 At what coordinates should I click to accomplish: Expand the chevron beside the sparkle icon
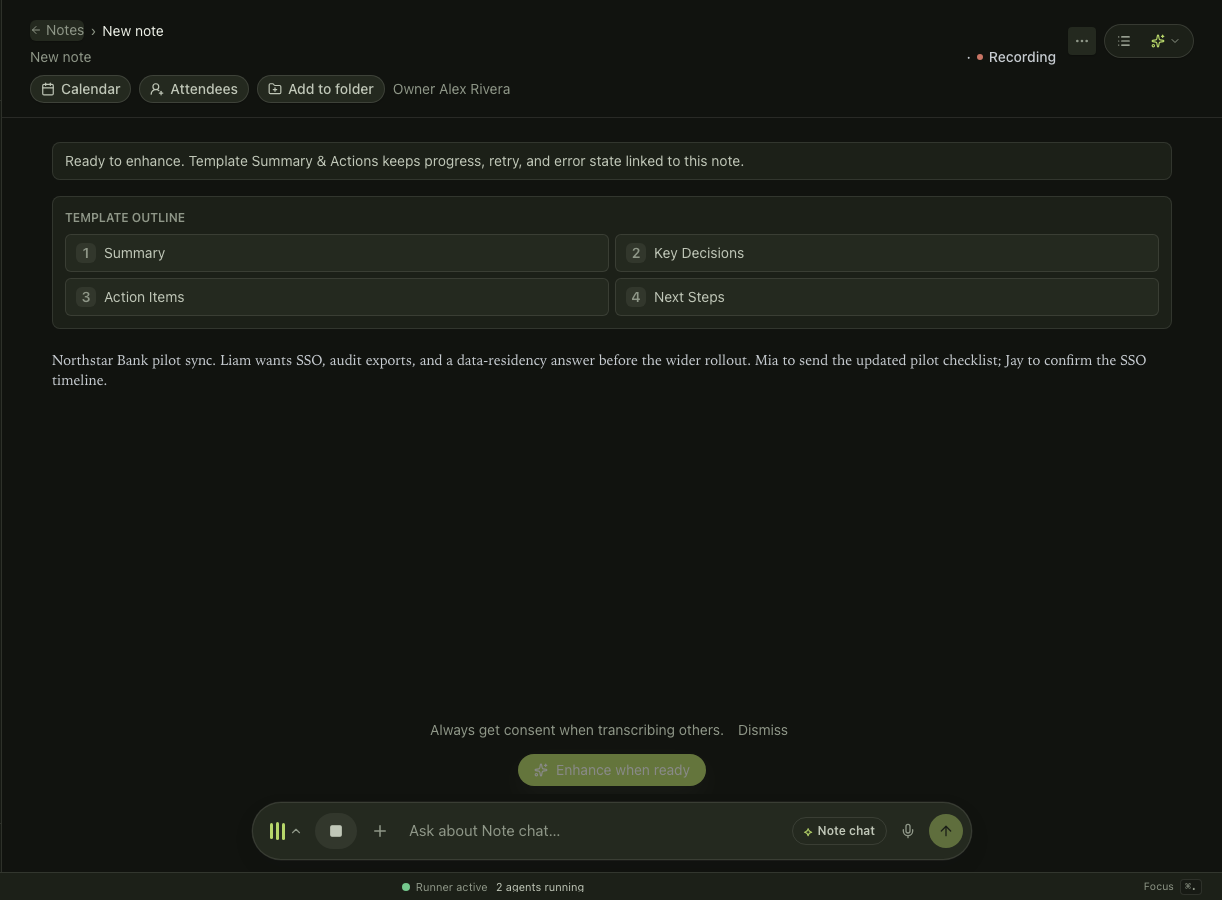point(1175,41)
